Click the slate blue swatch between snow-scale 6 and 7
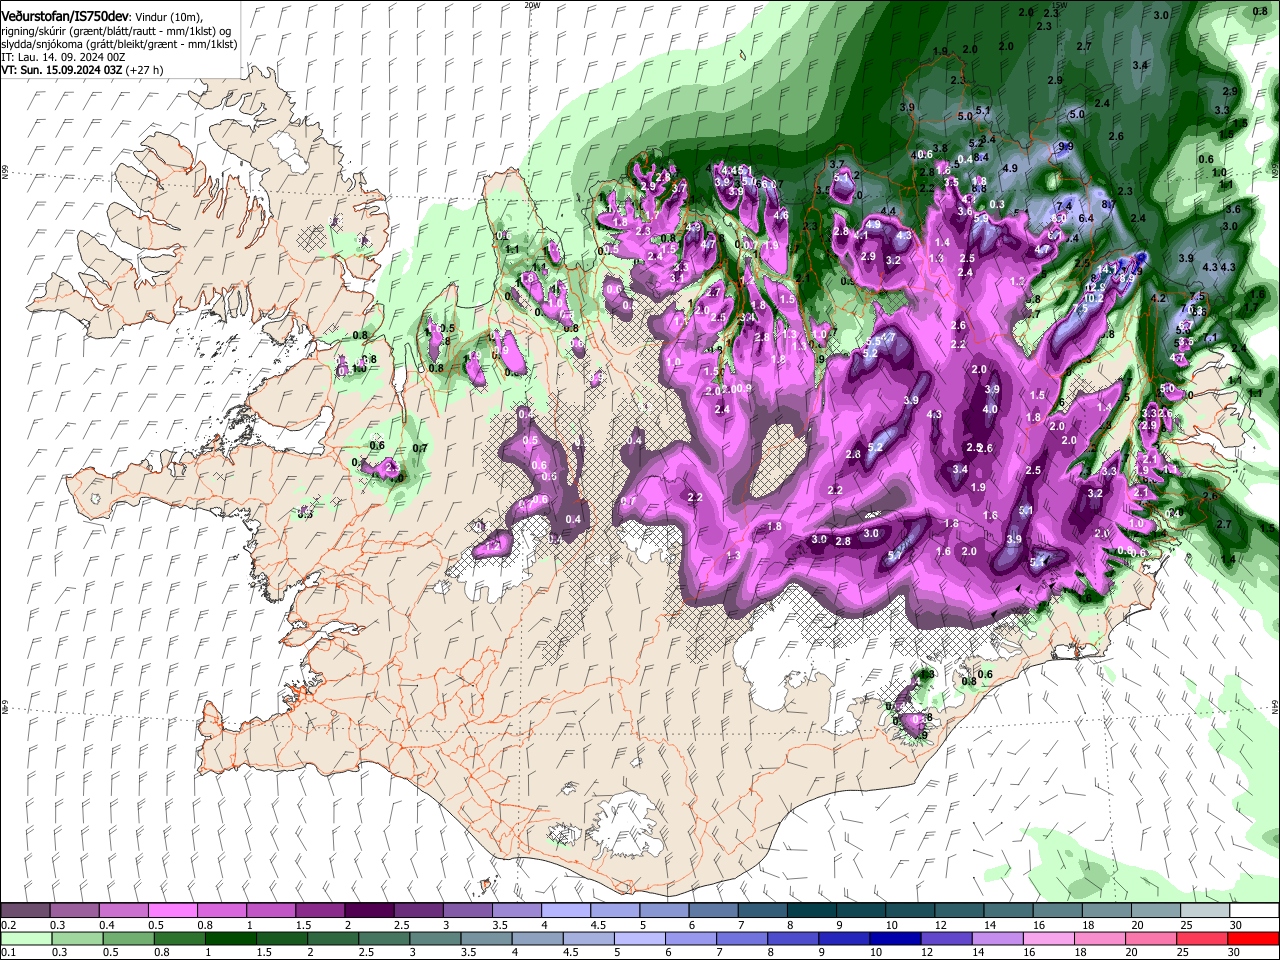 pyautogui.click(x=713, y=911)
